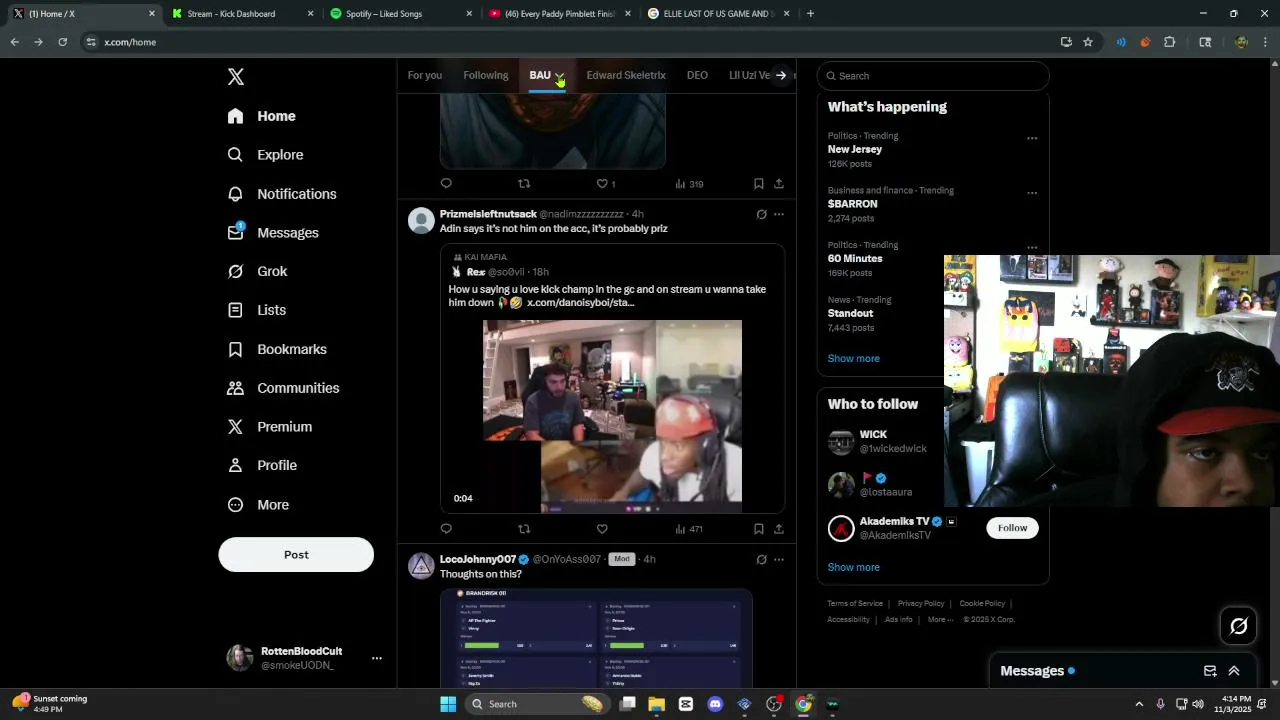Screen dimensions: 1280x720
Task: Switch to Following tab
Action: tap(486, 75)
